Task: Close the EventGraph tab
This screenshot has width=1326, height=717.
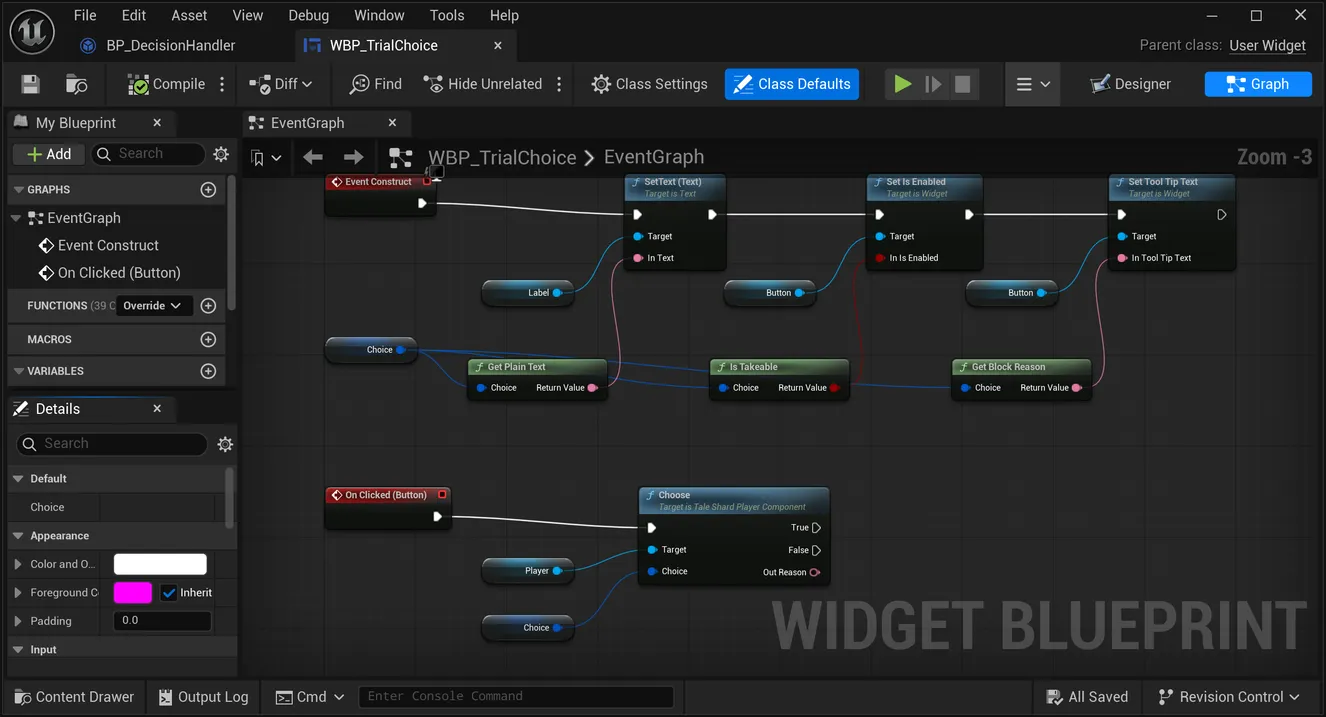Action: 392,123
